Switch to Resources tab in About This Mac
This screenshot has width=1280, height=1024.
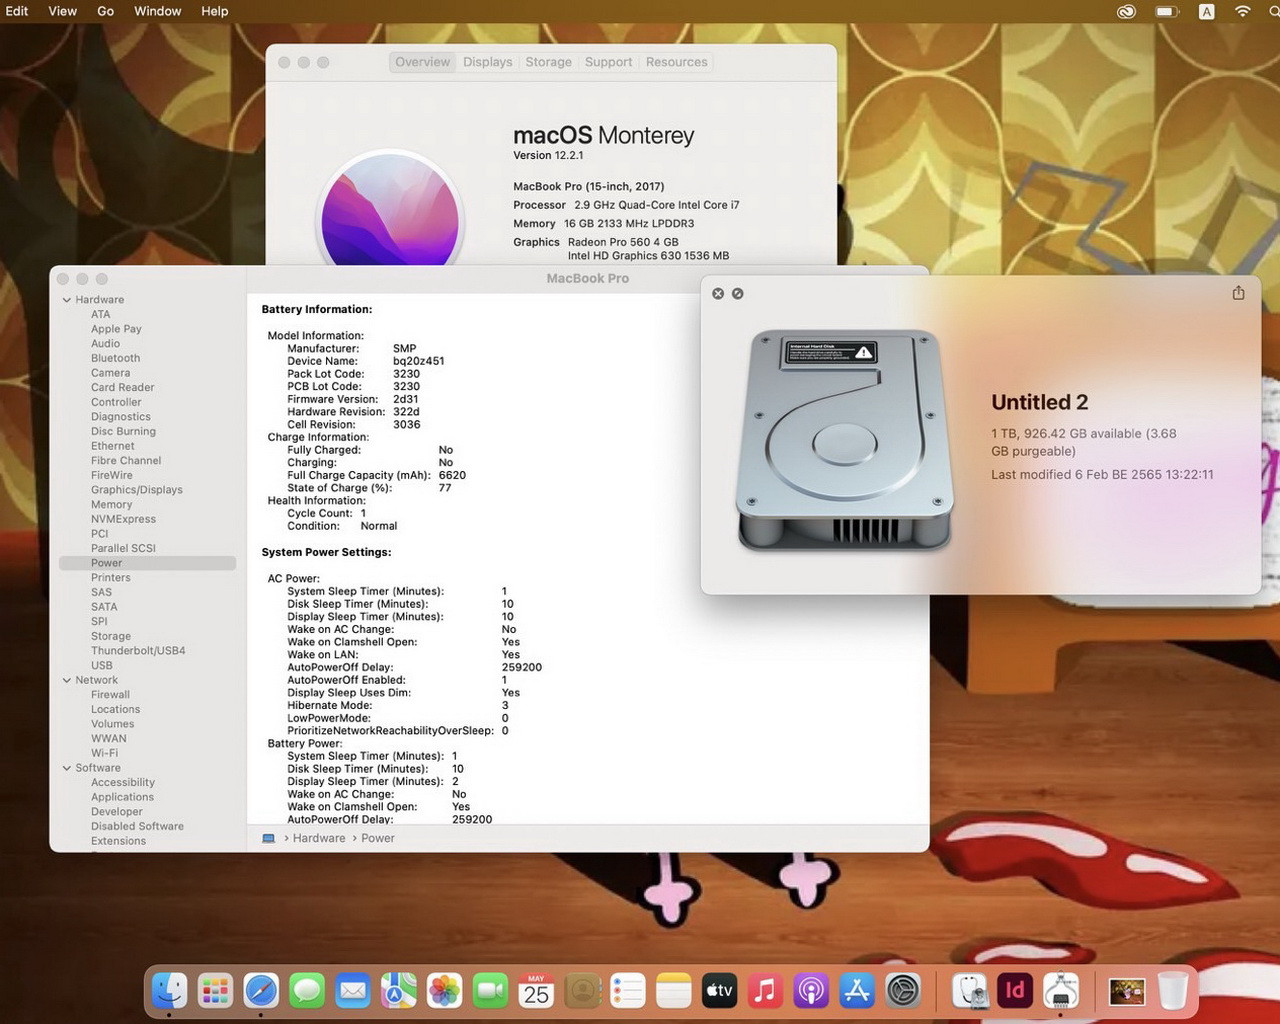[x=677, y=62]
